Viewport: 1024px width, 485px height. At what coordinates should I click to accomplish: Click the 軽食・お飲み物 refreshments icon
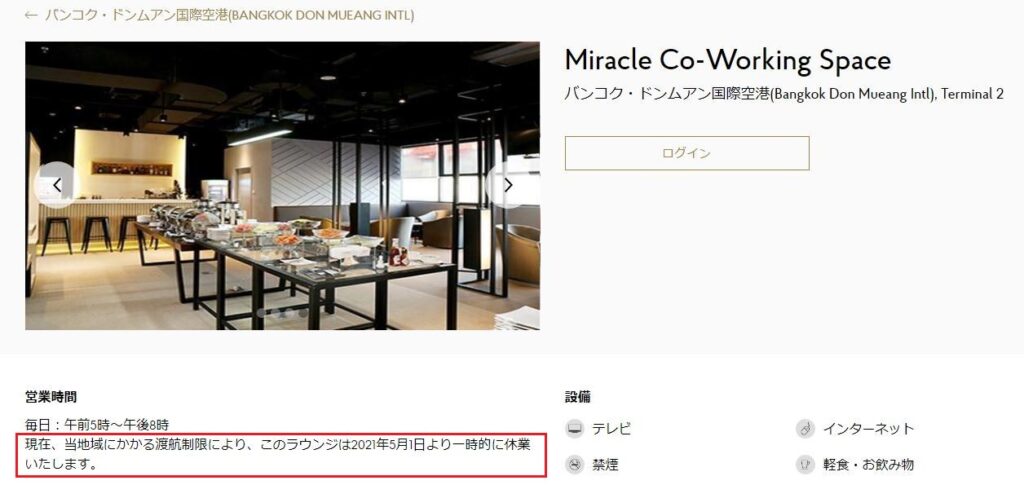pyautogui.click(x=805, y=465)
